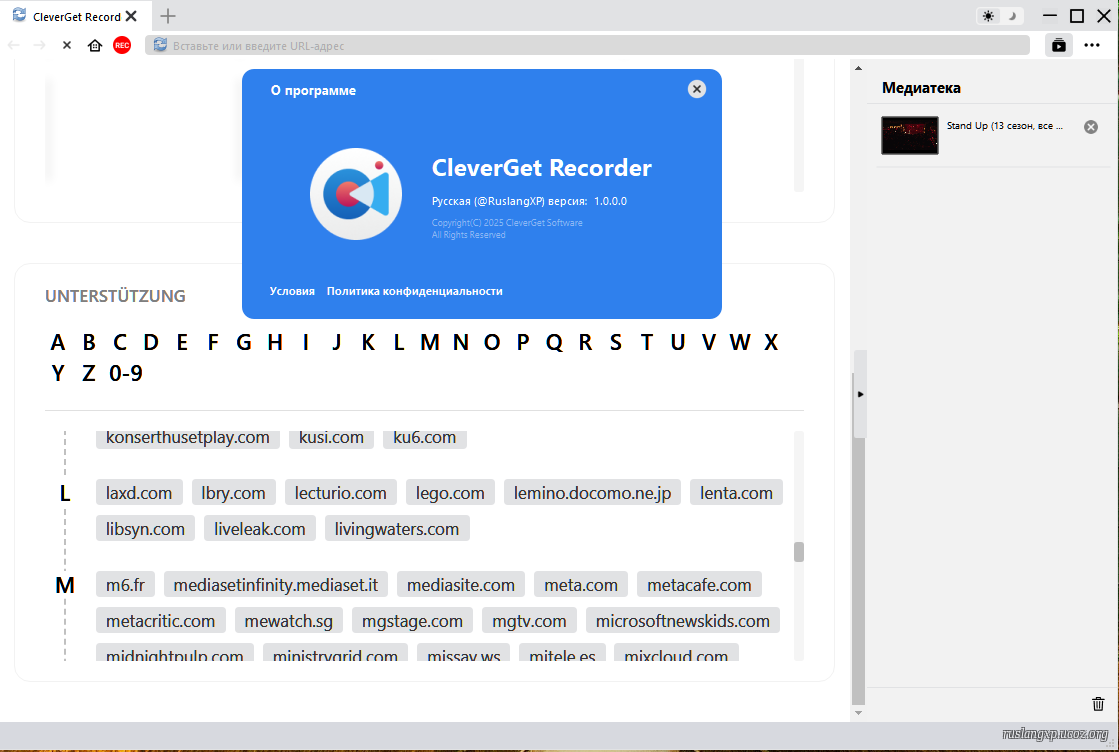Stop page loading with the X icon
The height and width of the screenshot is (752, 1119).
67,45
